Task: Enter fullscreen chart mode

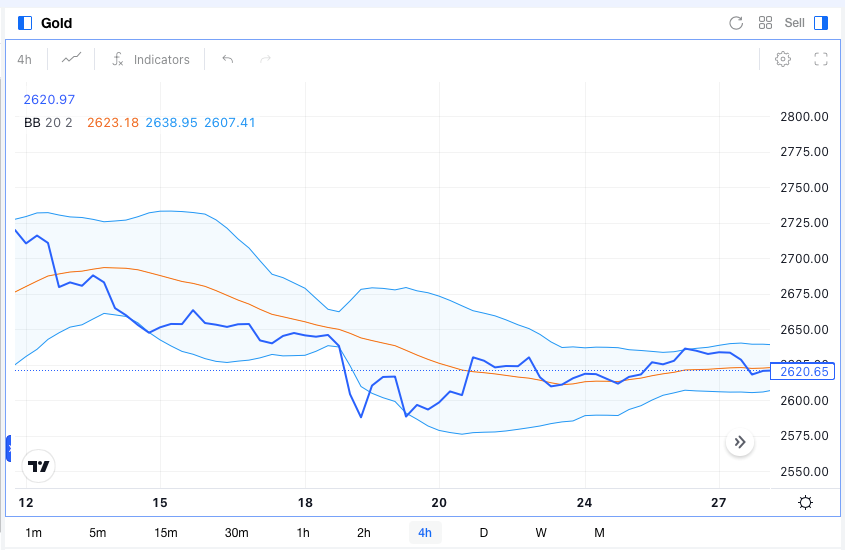Action: 821,59
